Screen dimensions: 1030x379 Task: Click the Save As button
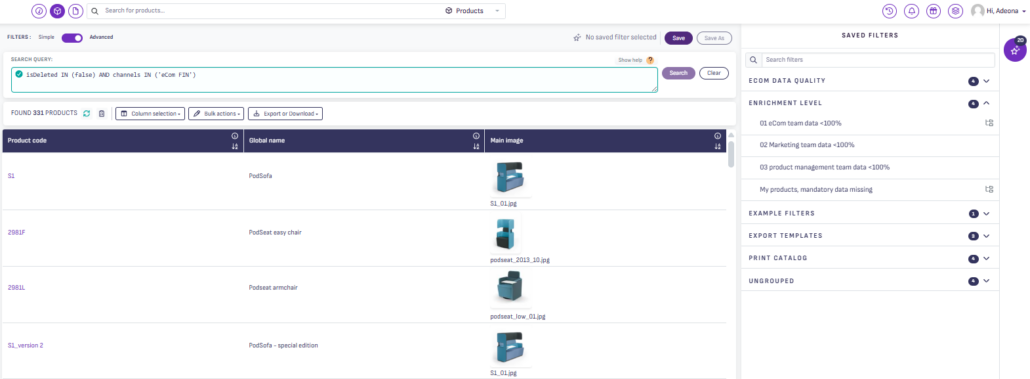click(714, 38)
